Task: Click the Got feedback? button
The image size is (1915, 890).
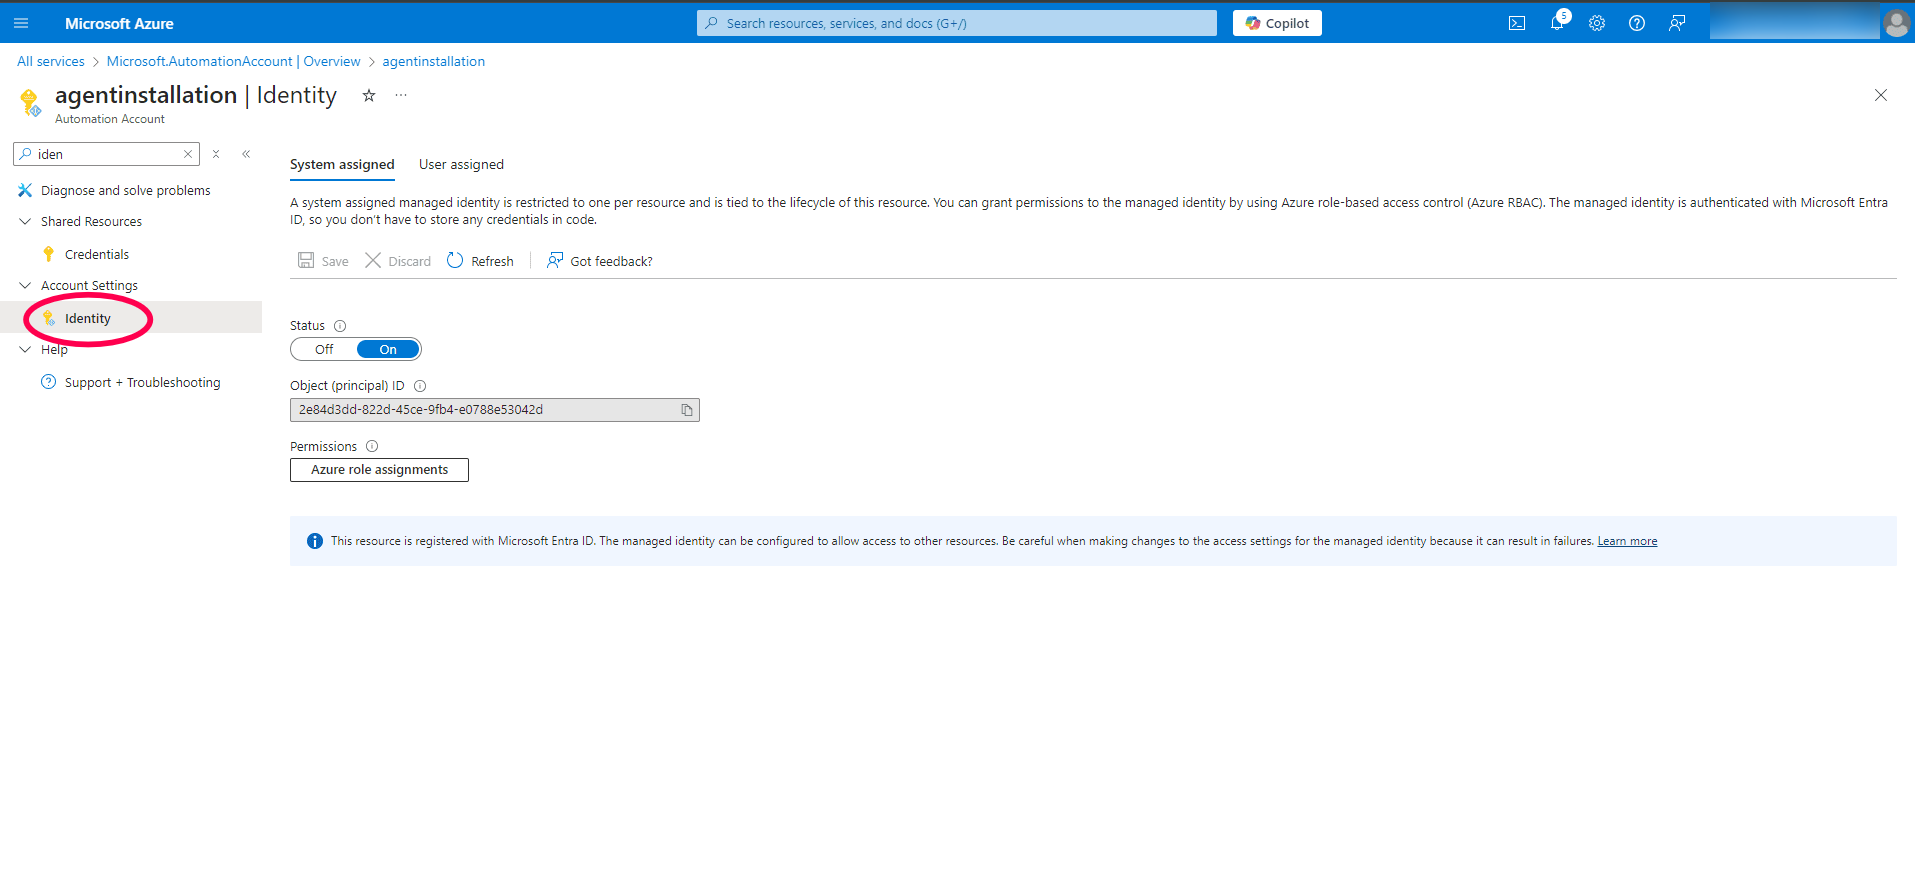Action: 600,261
